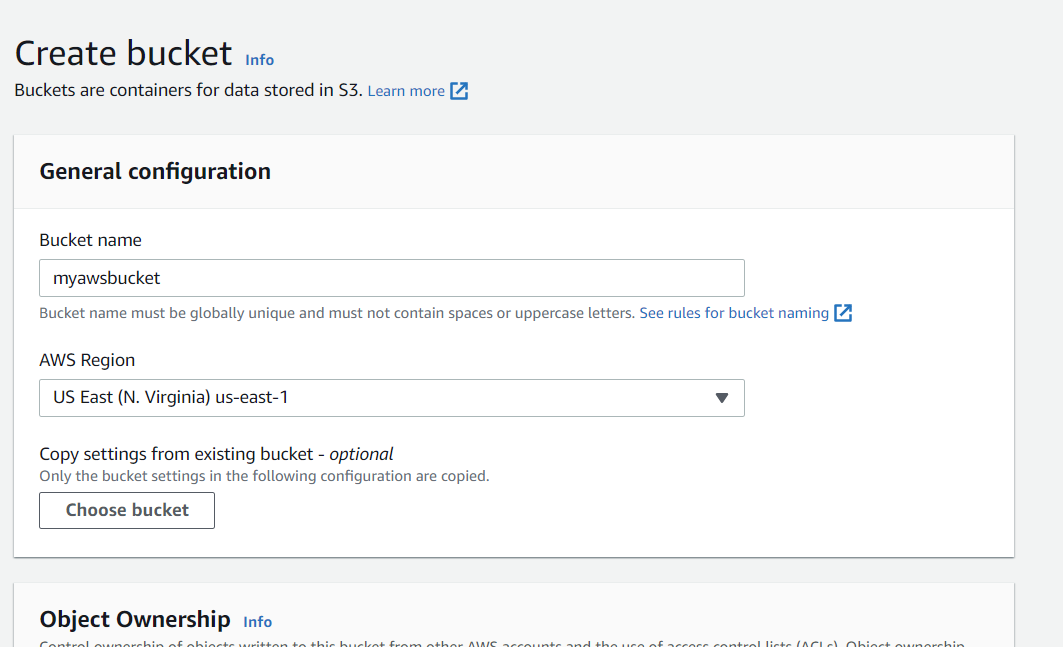Image resolution: width=1063 pixels, height=647 pixels.
Task: Click the General configuration section header
Action: pos(155,171)
